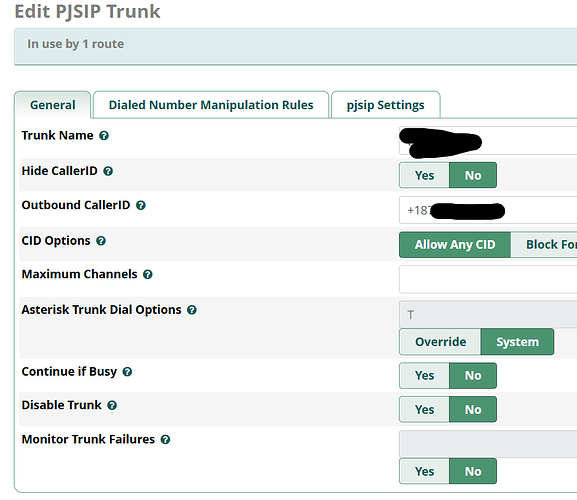Click the Trunk Name help icon
This screenshot has height=500, width=577.
pos(104,136)
